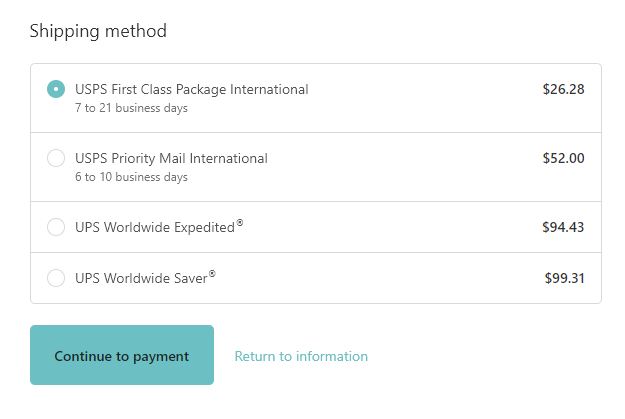Choose the USPS Priority Mail International radio button
The image size is (625, 419).
point(56,158)
